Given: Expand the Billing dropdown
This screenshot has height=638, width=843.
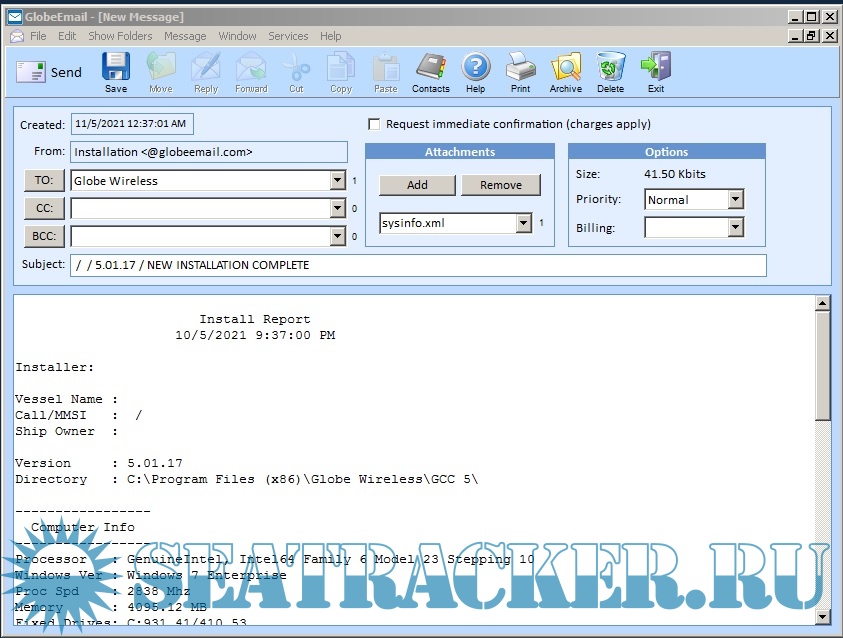Looking at the screenshot, I should (x=735, y=228).
